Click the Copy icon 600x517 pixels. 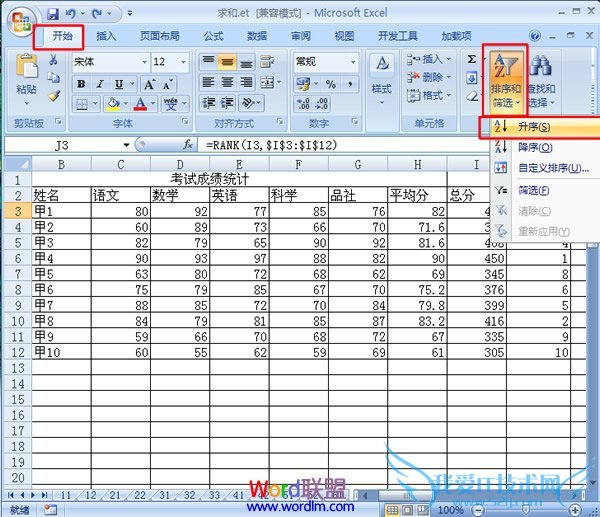pyautogui.click(x=53, y=78)
